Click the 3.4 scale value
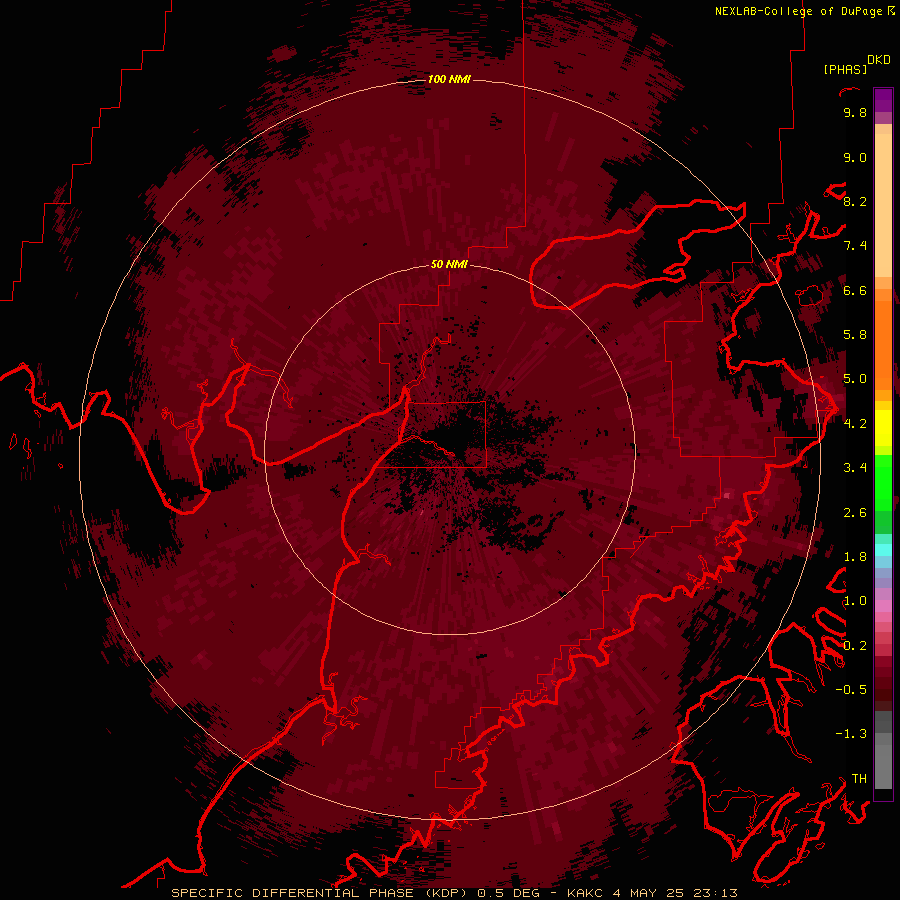Screen dimensions: 900x900 [x=855, y=468]
